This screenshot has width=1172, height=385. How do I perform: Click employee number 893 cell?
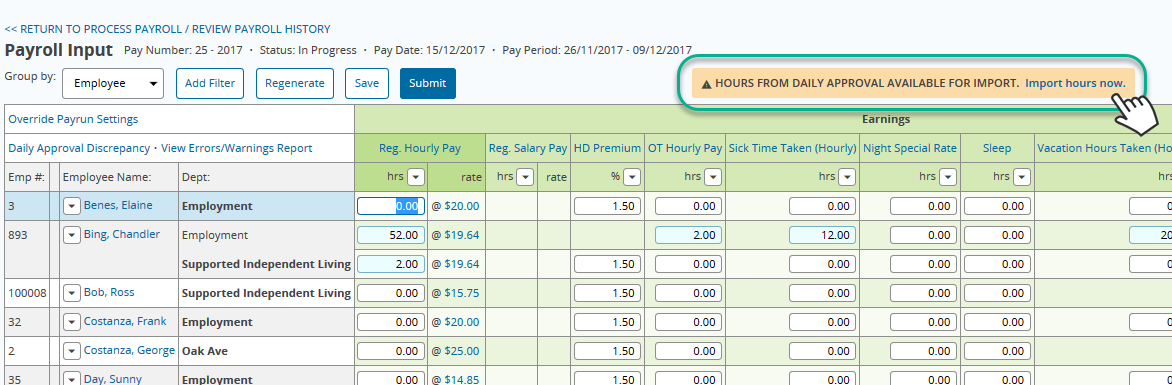tap(27, 249)
